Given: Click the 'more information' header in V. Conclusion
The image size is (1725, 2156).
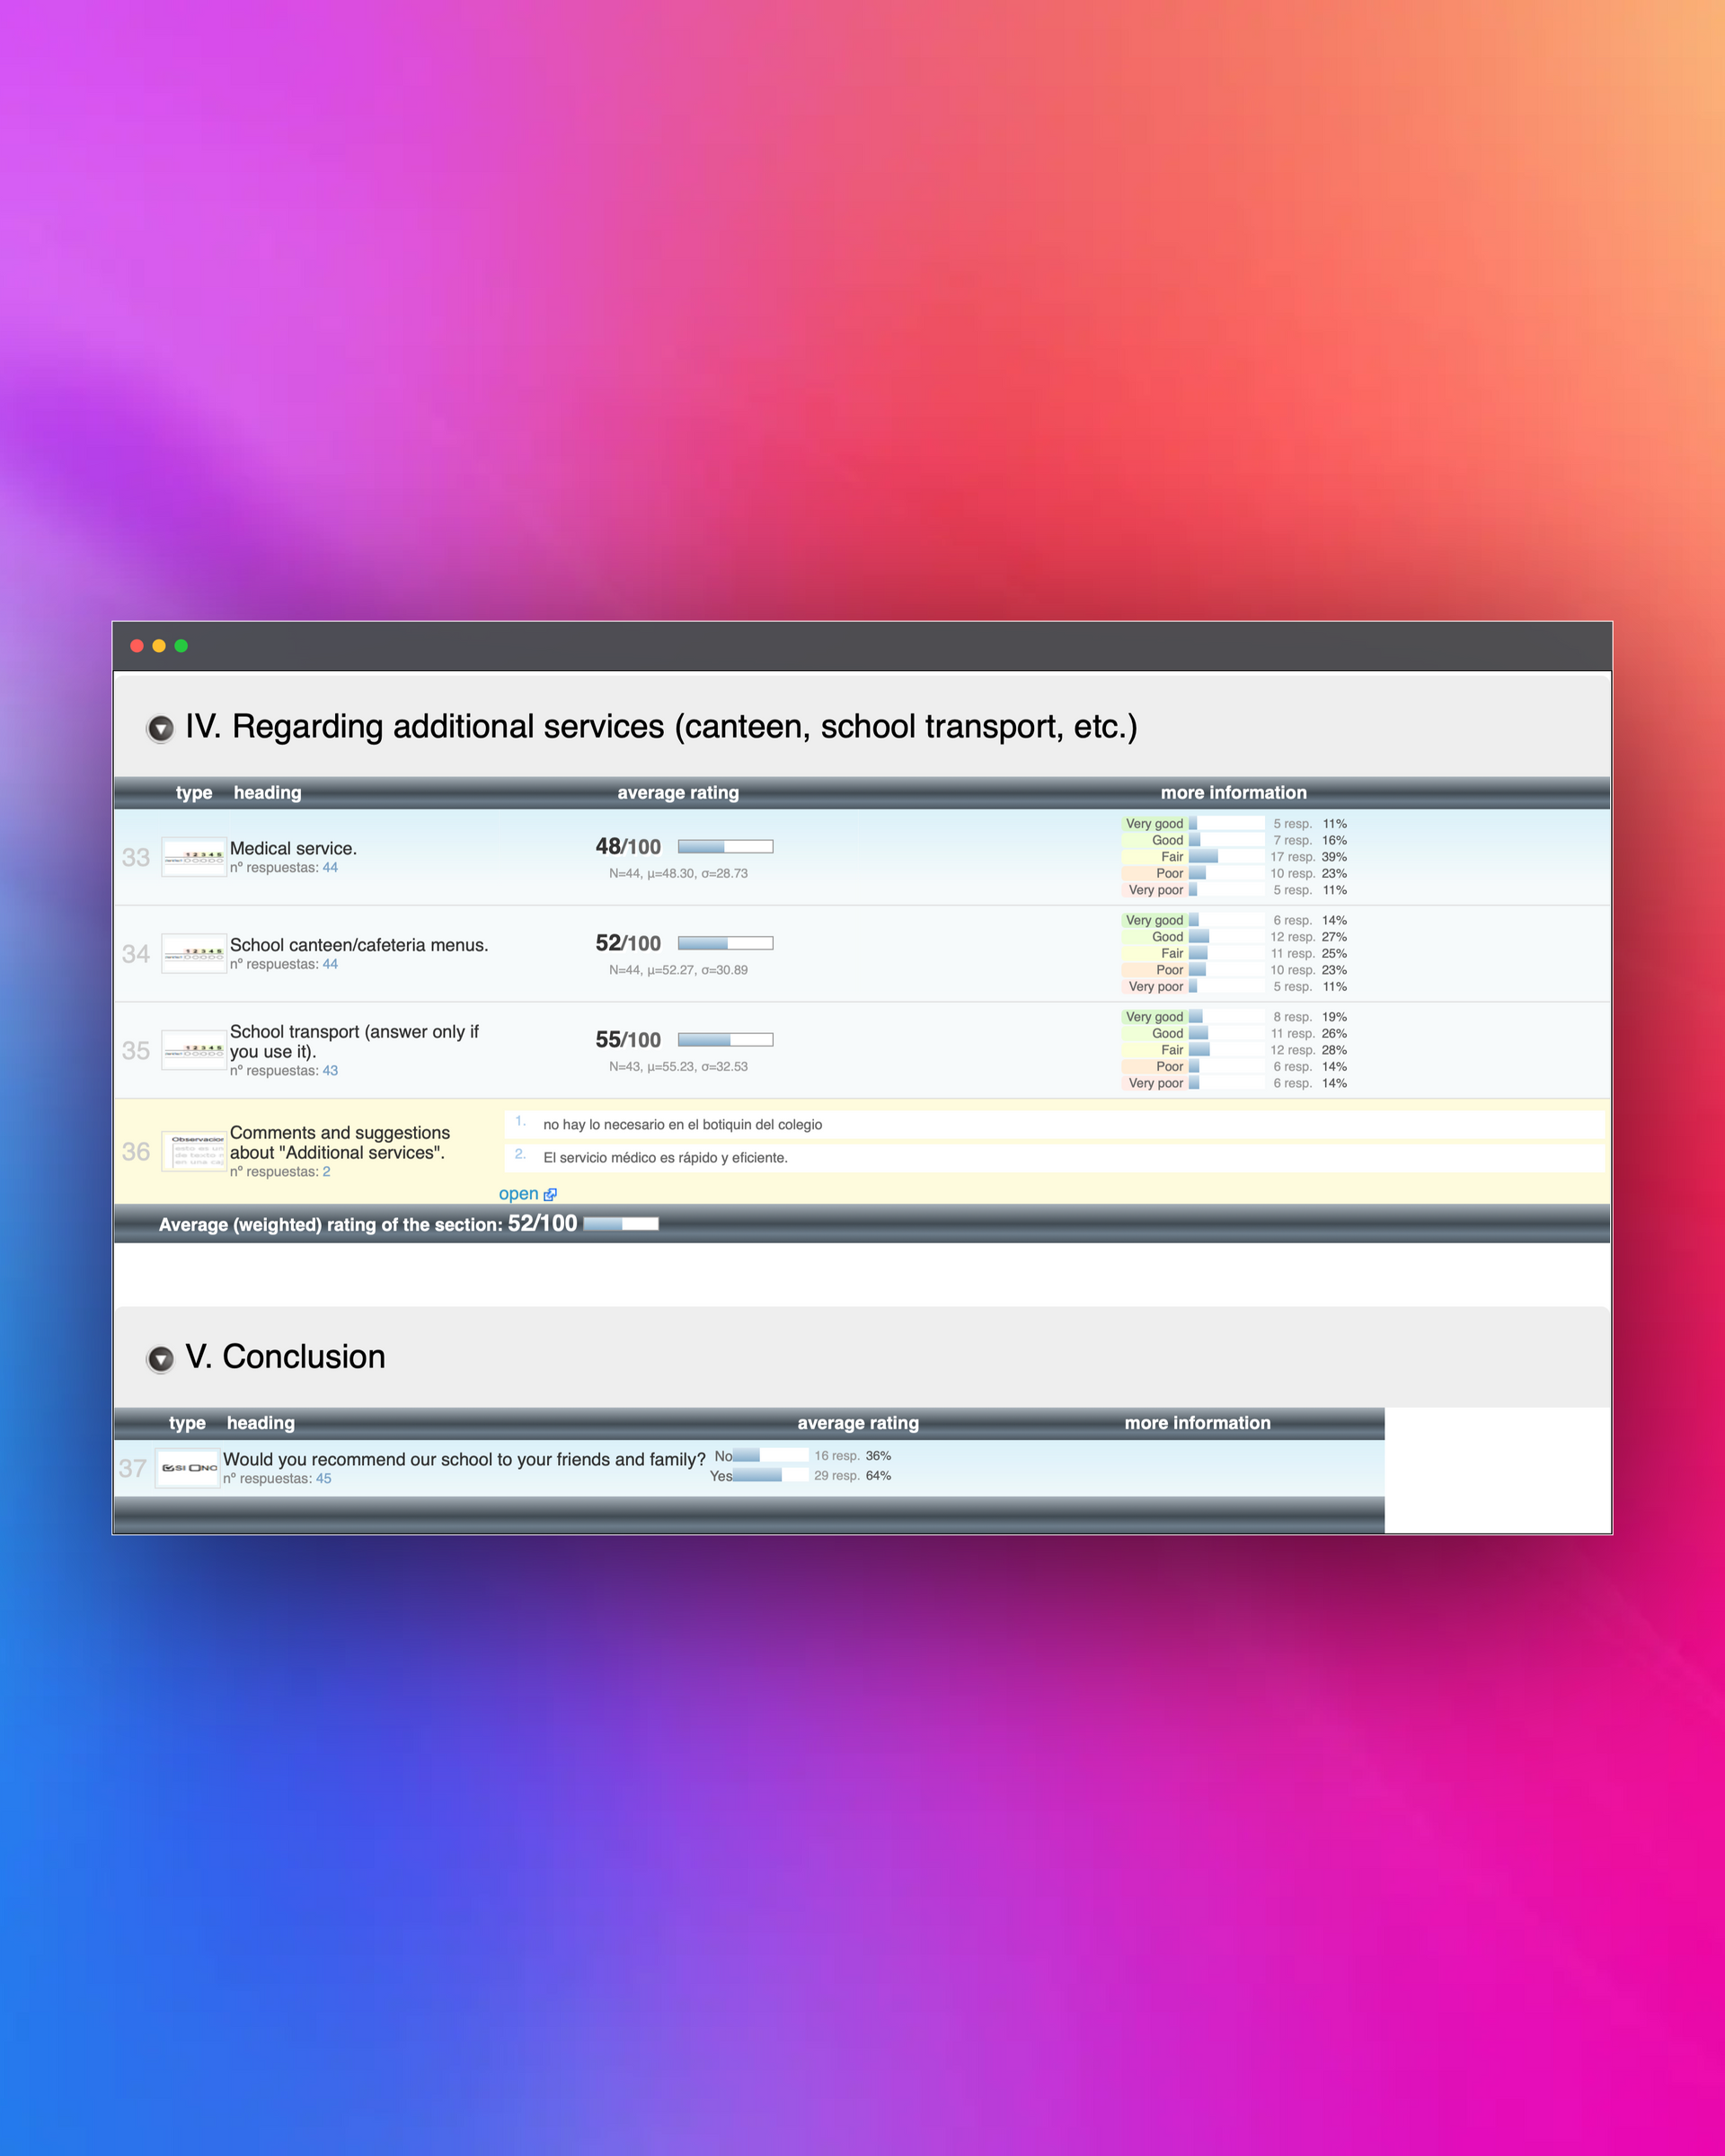Looking at the screenshot, I should tap(1197, 1423).
